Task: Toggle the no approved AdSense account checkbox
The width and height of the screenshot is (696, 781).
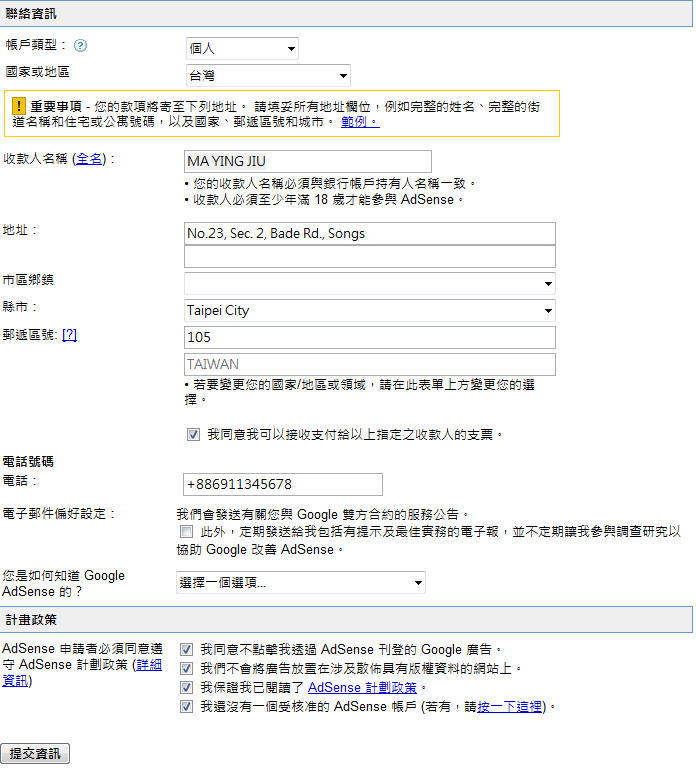Action: 186,707
